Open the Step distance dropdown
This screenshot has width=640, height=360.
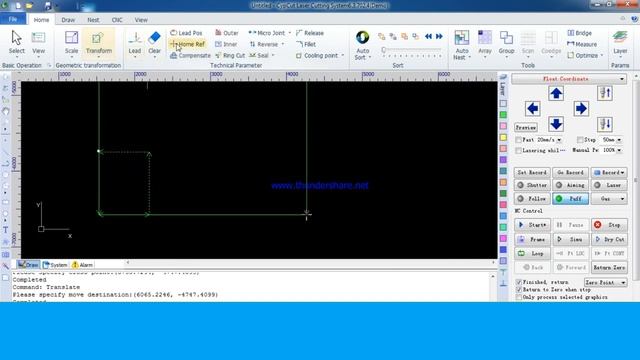pos(619,140)
